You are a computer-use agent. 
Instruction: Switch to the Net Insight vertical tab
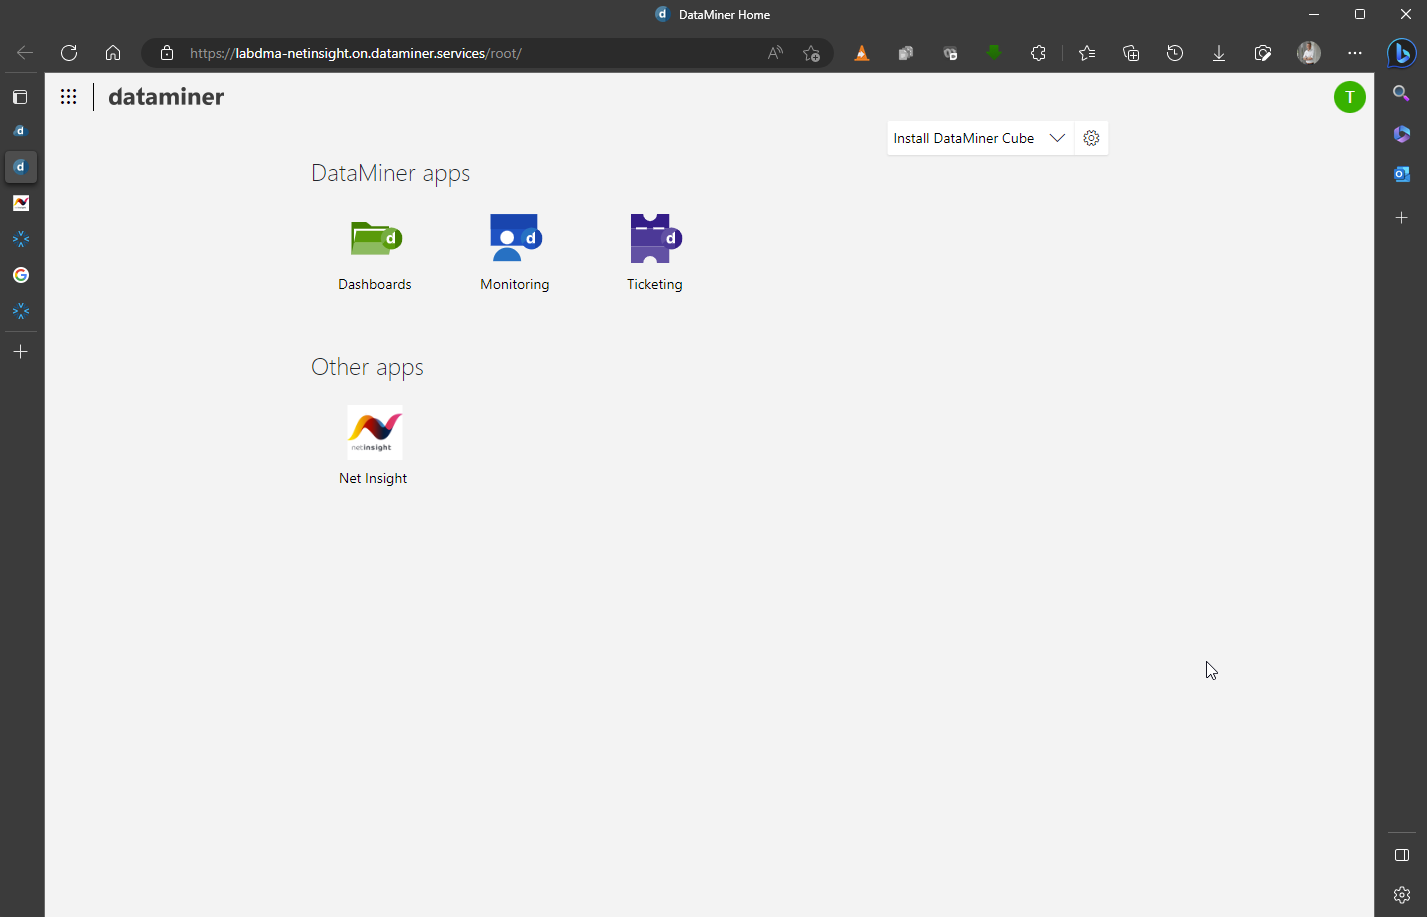21,203
